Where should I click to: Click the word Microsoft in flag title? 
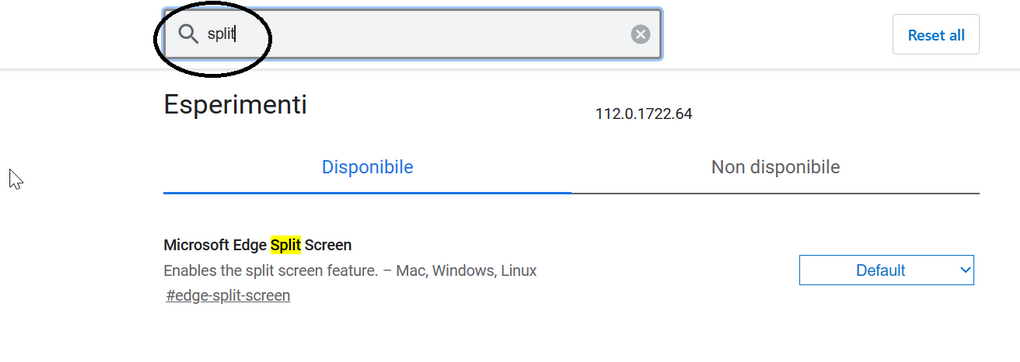coord(196,245)
